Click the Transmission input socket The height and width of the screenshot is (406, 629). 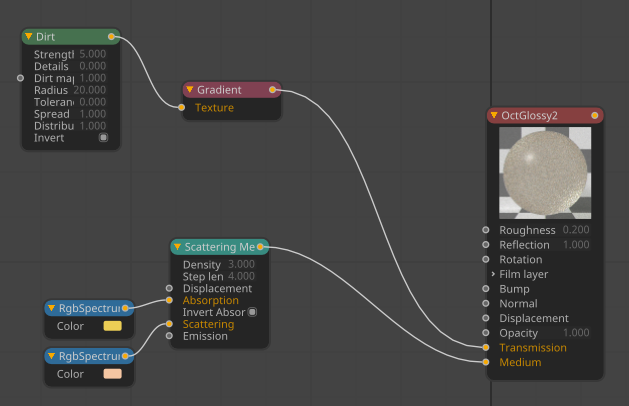coord(486,347)
